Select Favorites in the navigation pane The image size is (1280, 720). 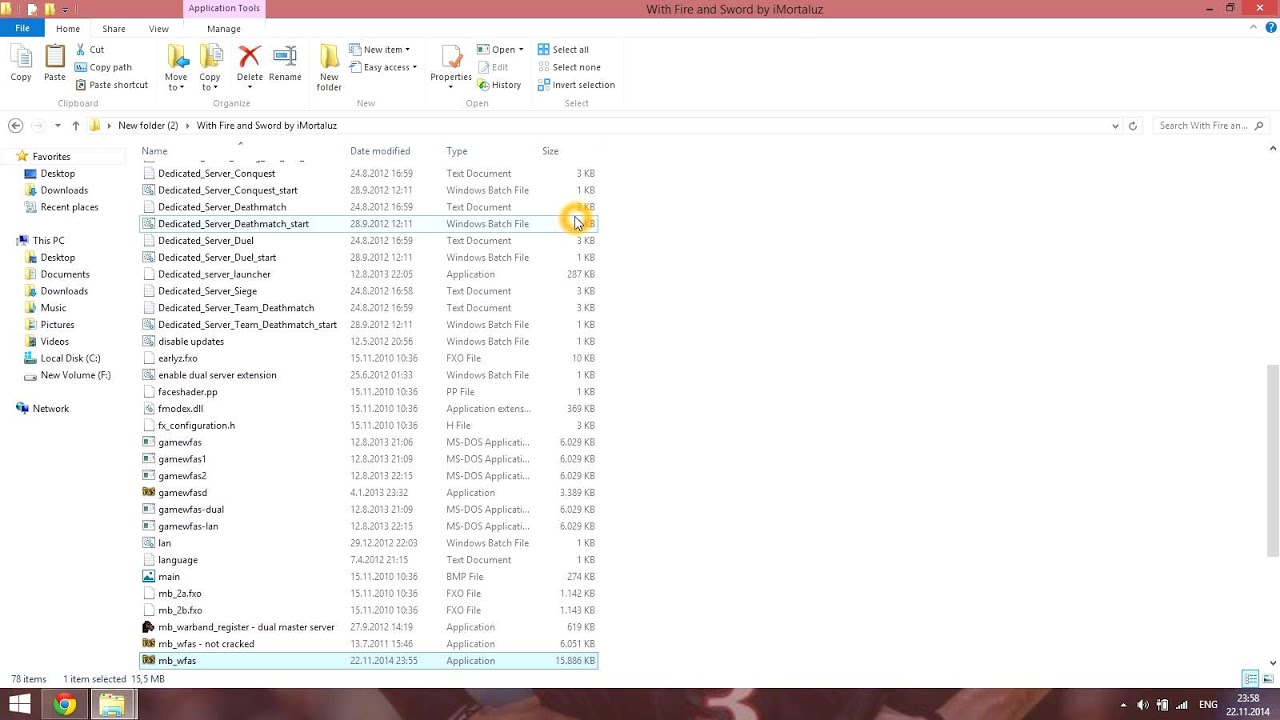point(51,157)
